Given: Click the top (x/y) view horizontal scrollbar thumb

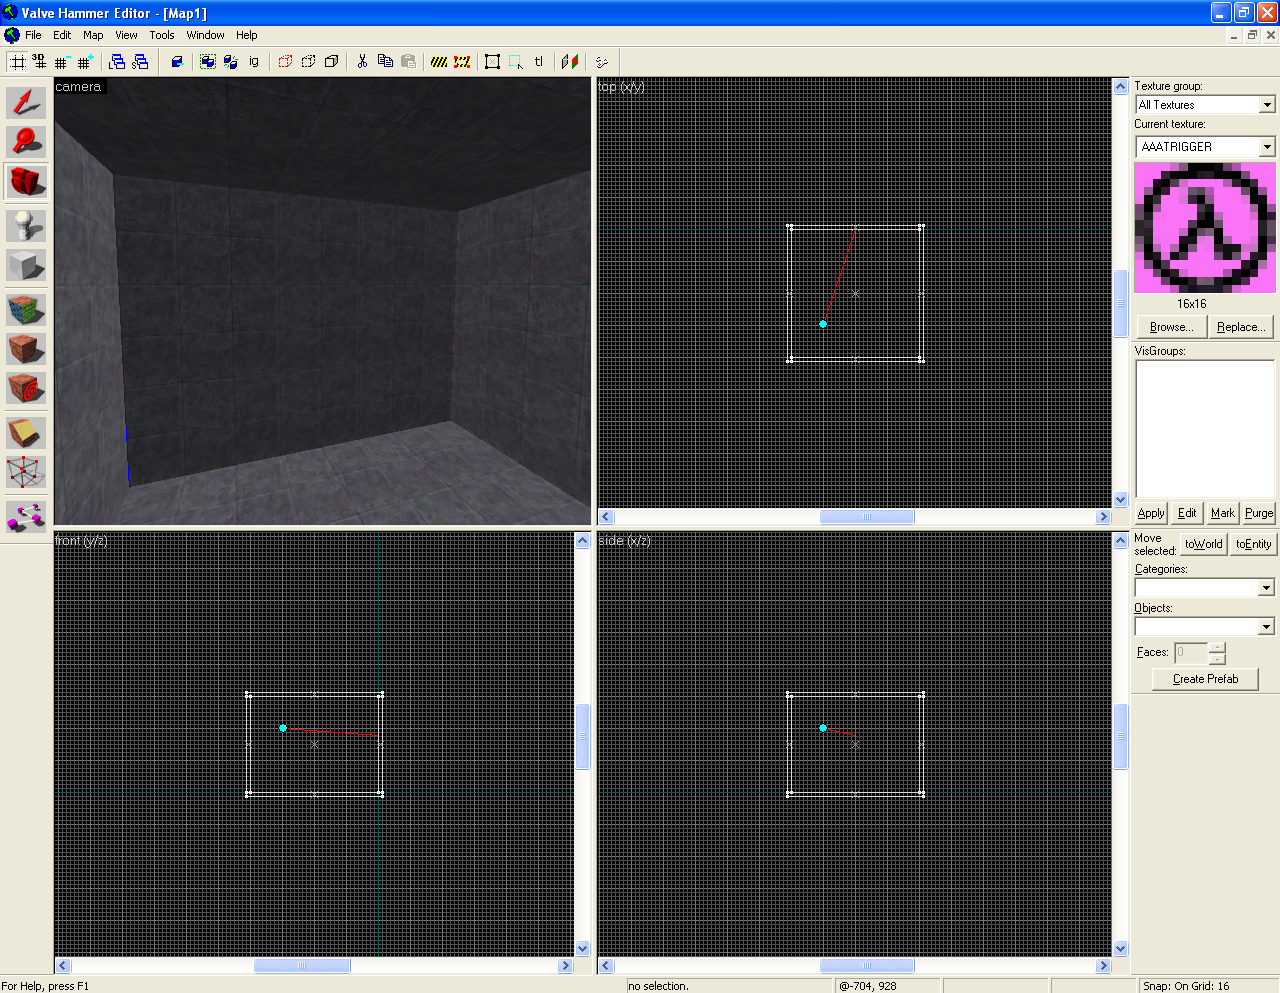Looking at the screenshot, I should (867, 517).
